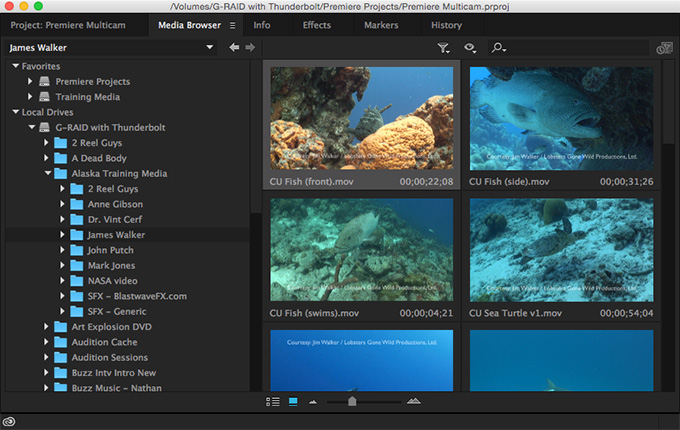The width and height of the screenshot is (680, 430).
Task: Select the Audition Sessions folder icon
Action: click(x=61, y=357)
